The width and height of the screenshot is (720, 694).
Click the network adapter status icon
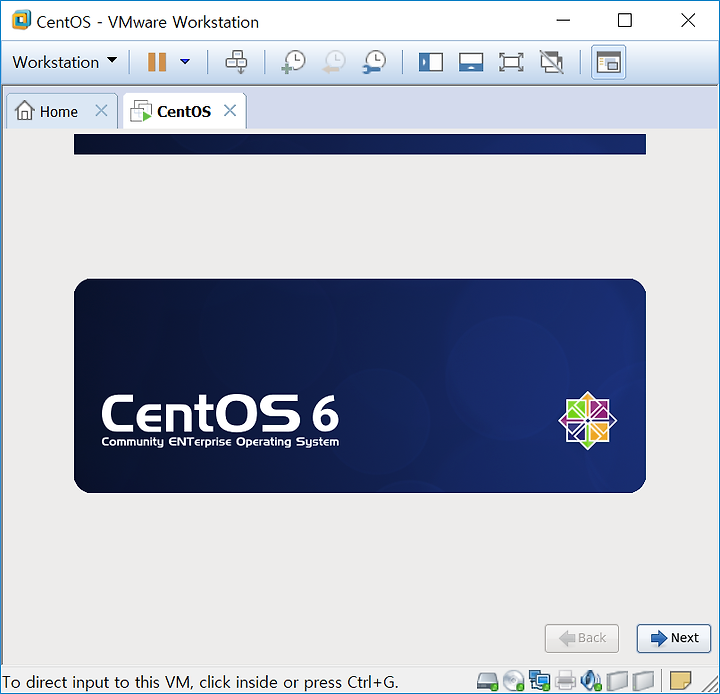click(539, 681)
